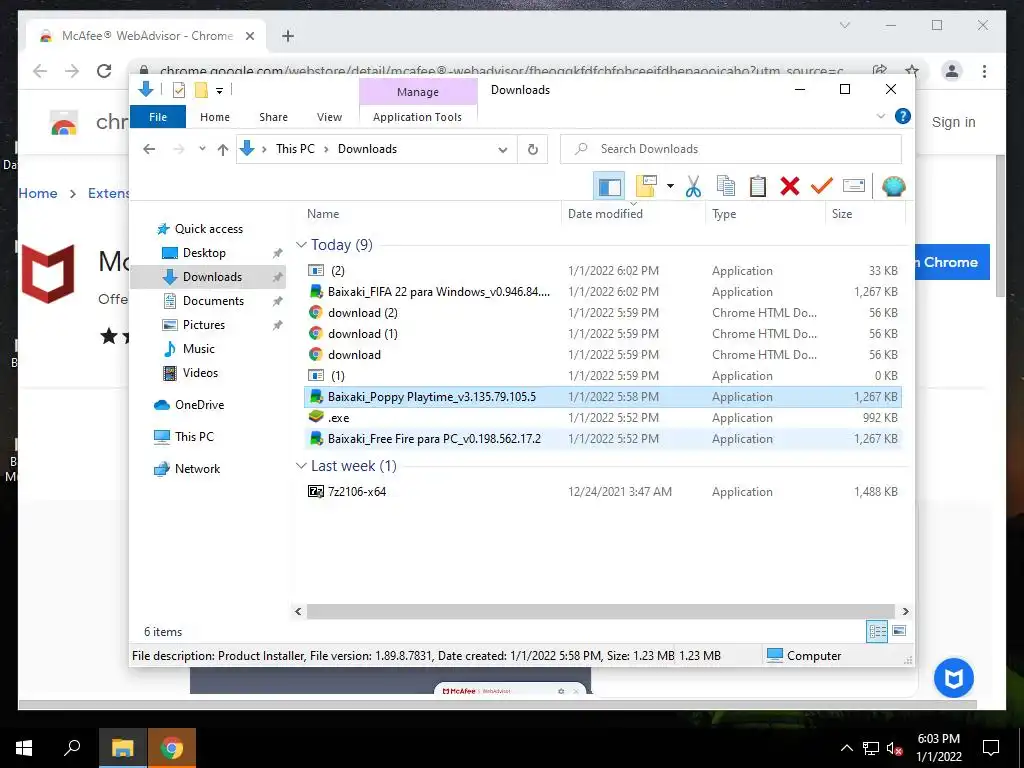The height and width of the screenshot is (768, 1024).
Task: Click the Search Downloads field
Action: tap(731, 149)
